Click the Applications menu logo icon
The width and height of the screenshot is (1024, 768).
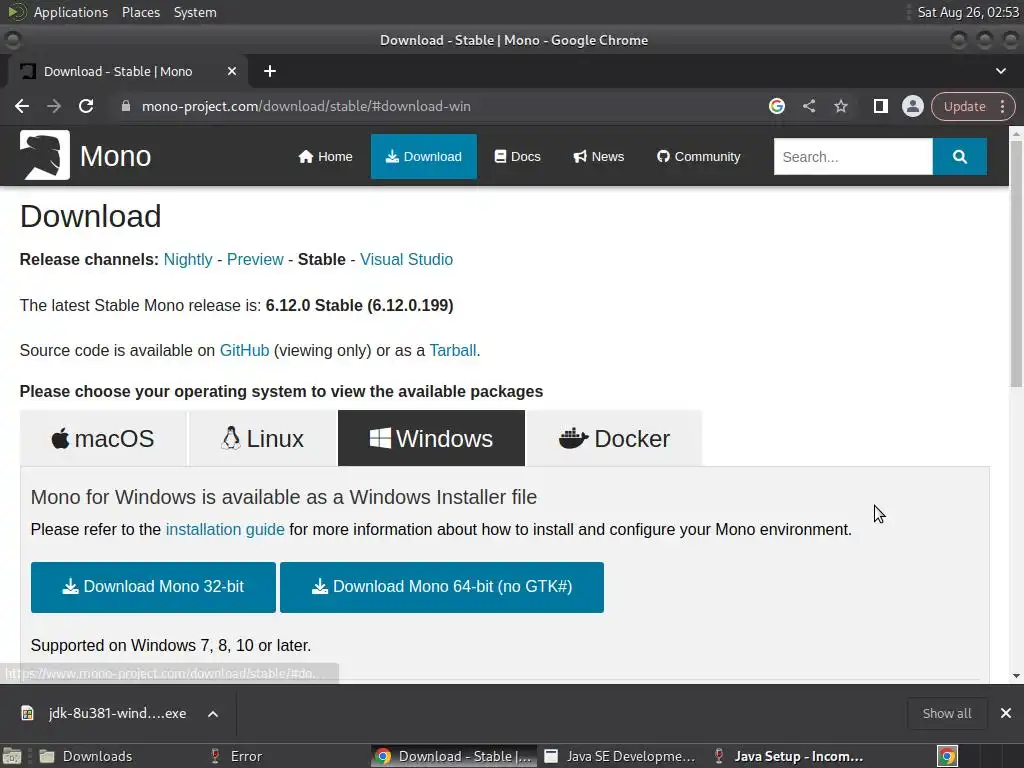(16, 12)
